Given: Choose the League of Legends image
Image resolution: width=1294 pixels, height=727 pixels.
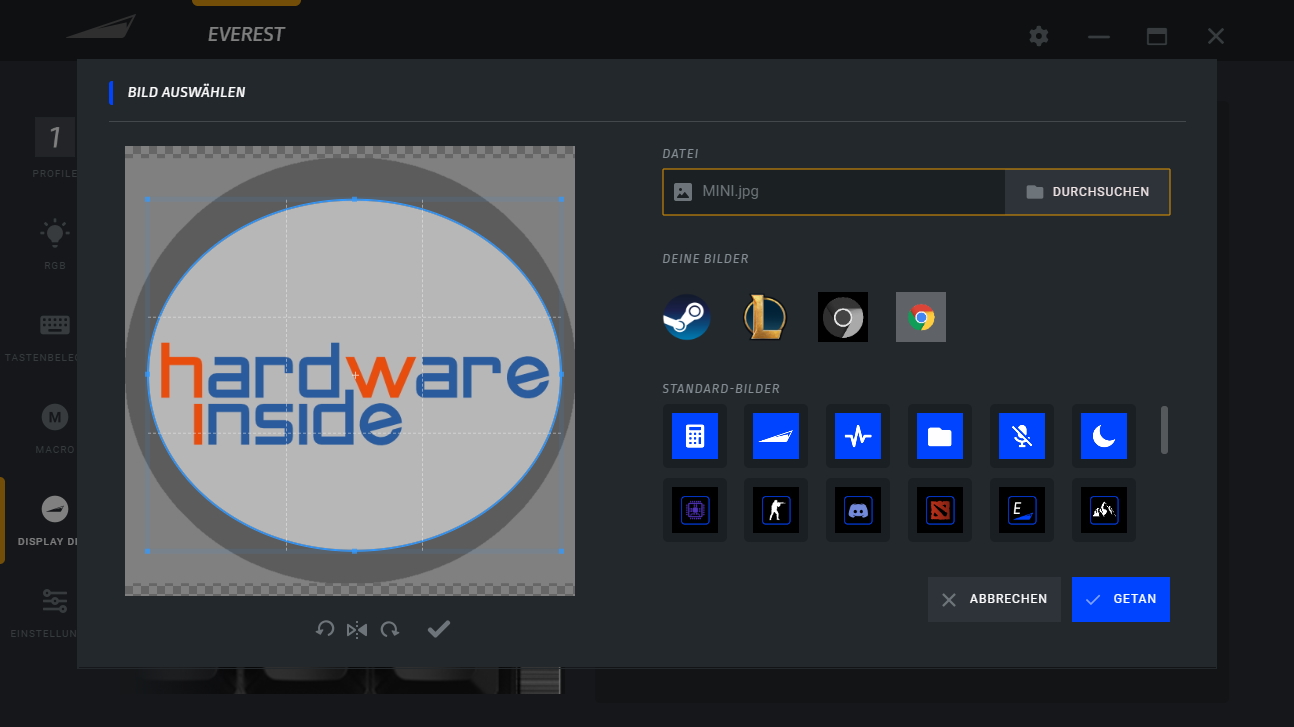Looking at the screenshot, I should (765, 317).
